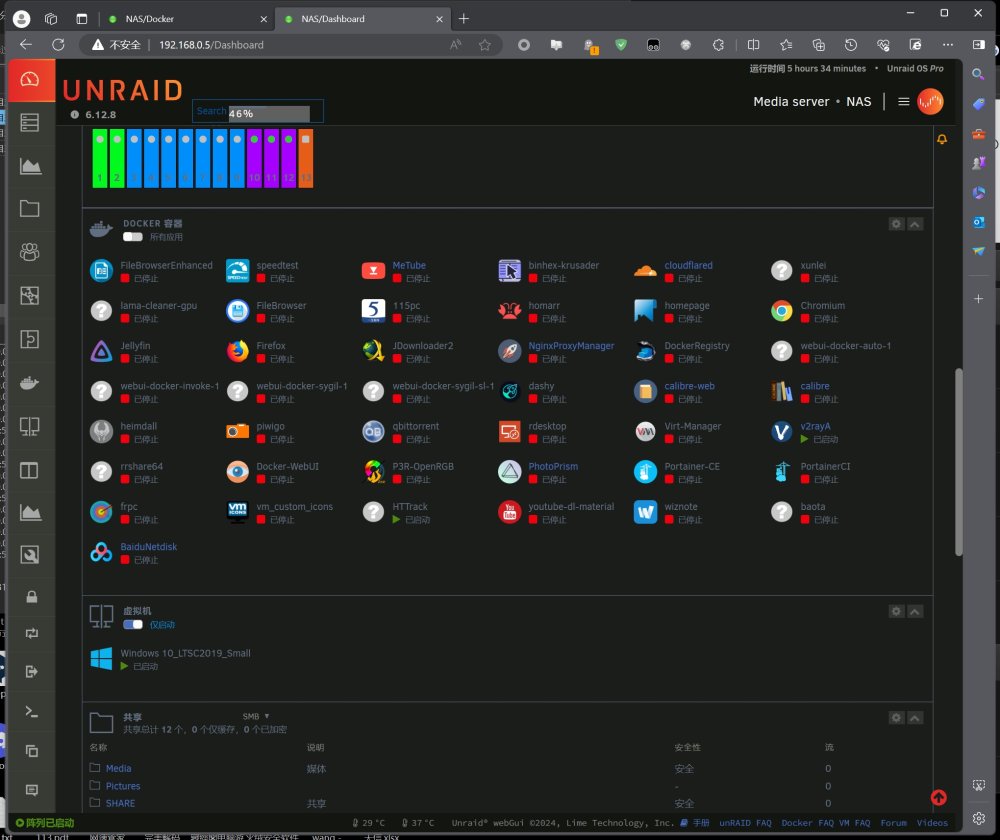Open browser settings and more menu
Screen dimensions: 1000x840
point(948,45)
